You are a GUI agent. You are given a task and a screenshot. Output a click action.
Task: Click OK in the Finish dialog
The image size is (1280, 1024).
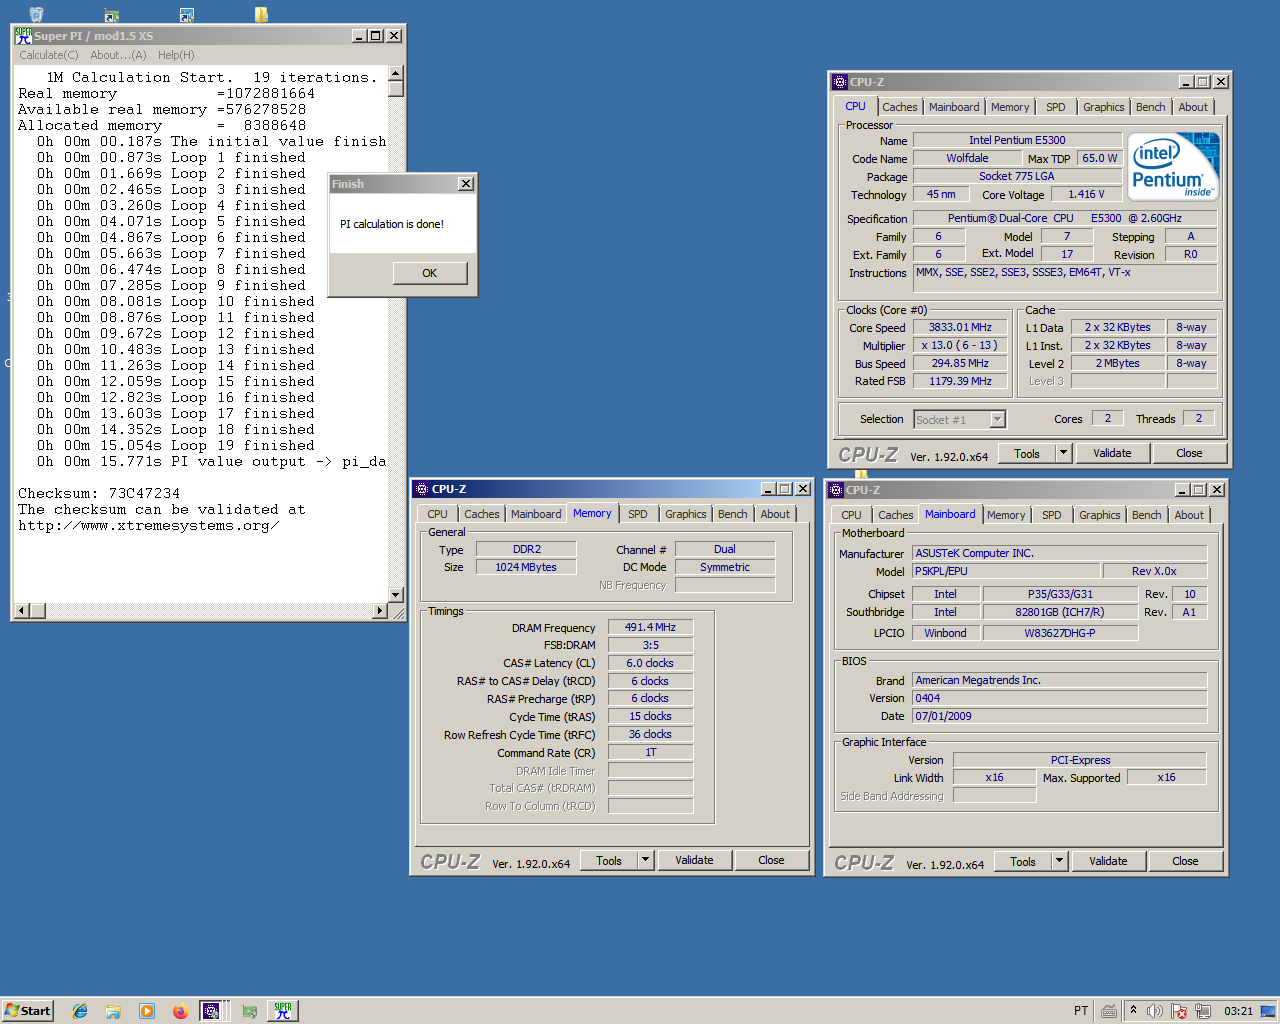pos(429,273)
